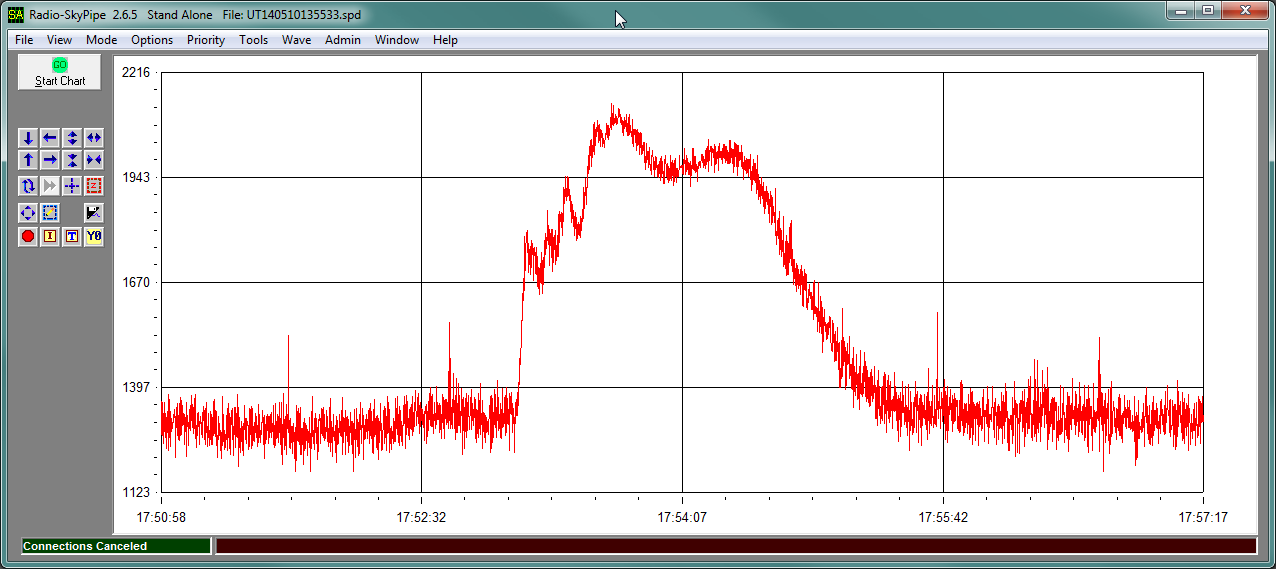Image resolution: width=1276 pixels, height=569 pixels.
Task: Click the horizontal compress arrows icon
Action: (94, 160)
